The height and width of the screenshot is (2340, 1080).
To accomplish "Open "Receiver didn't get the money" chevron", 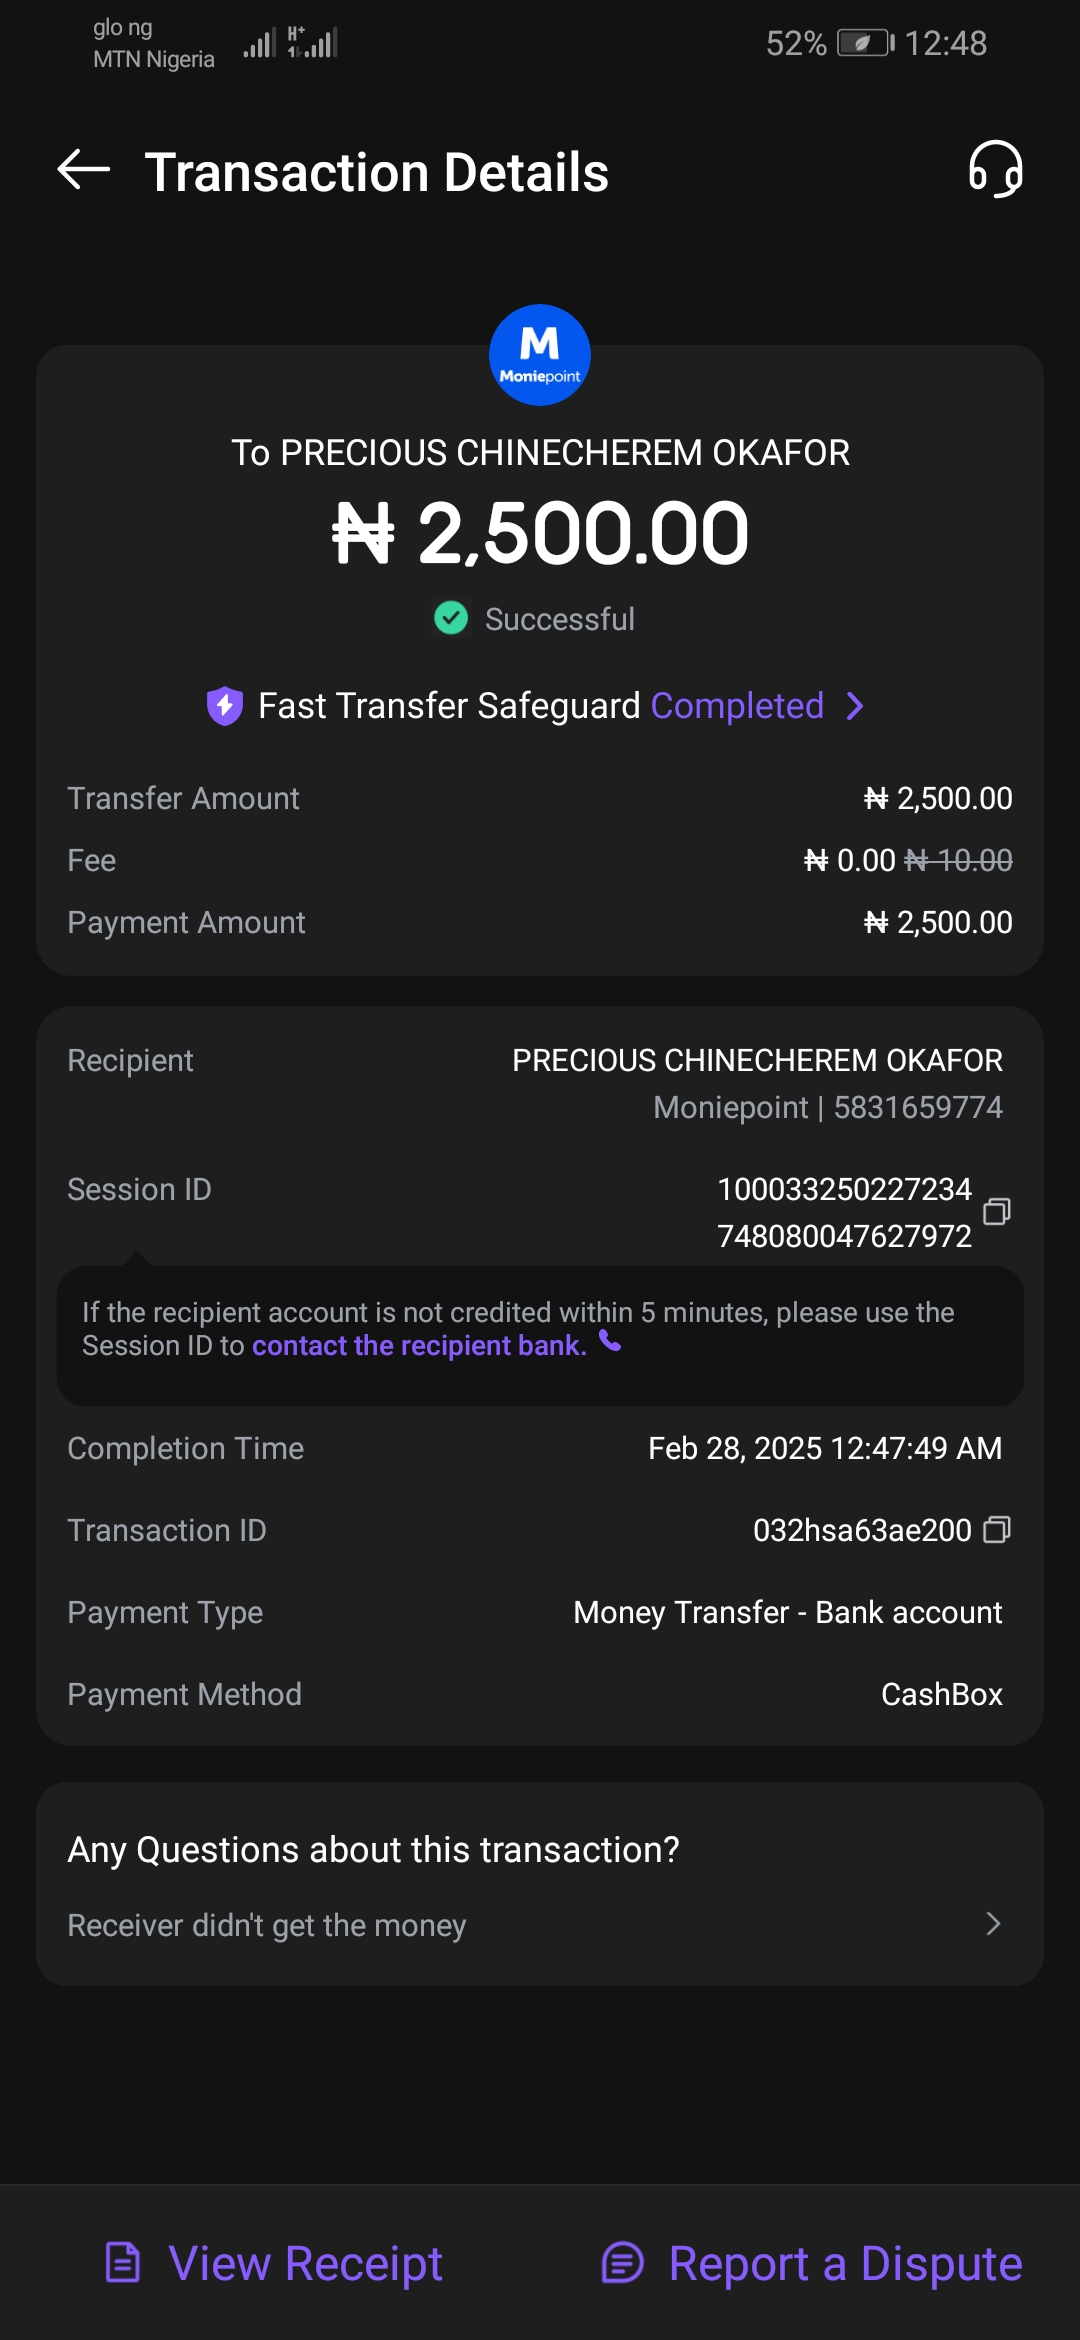I will (992, 1924).
